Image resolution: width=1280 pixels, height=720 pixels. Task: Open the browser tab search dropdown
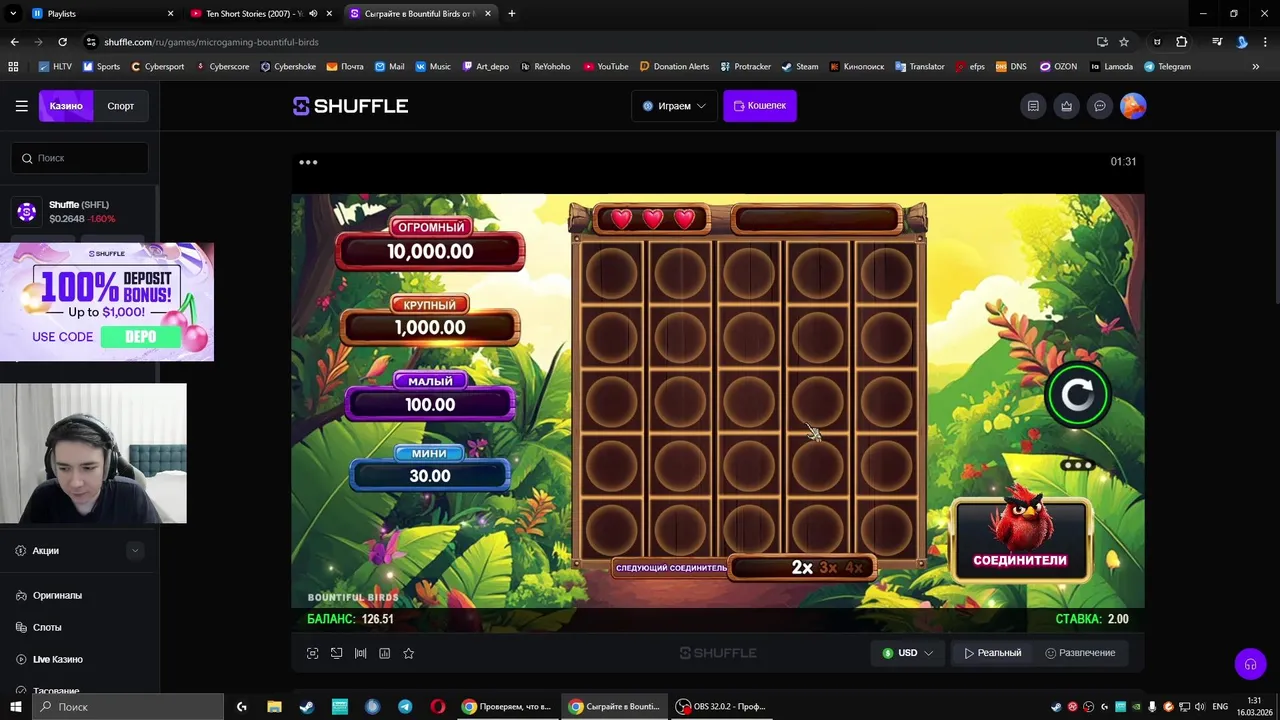14,13
